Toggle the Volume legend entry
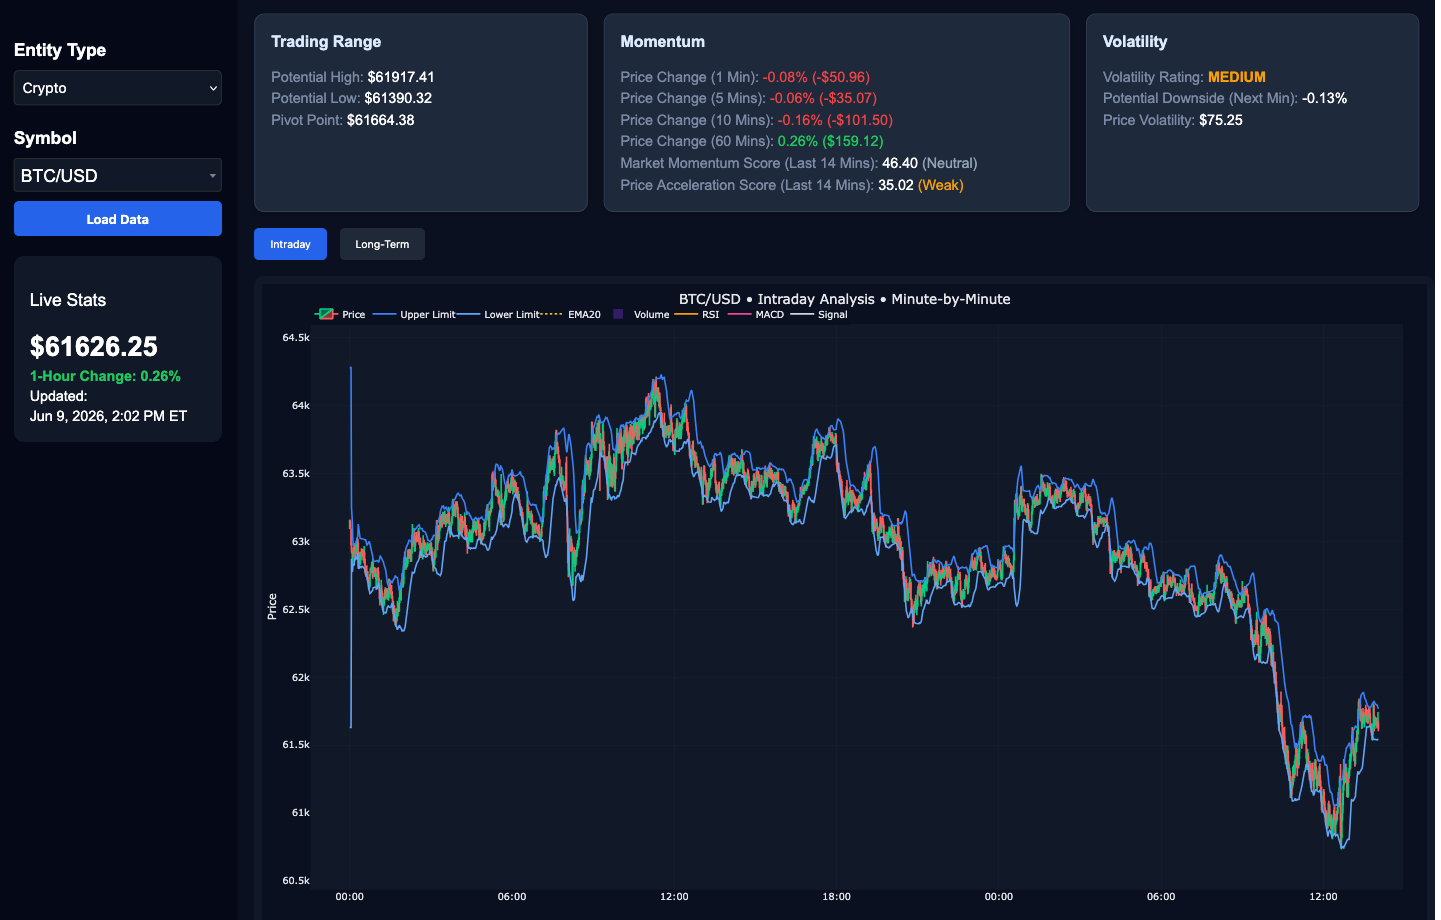This screenshot has width=1441, height=920. tap(641, 314)
